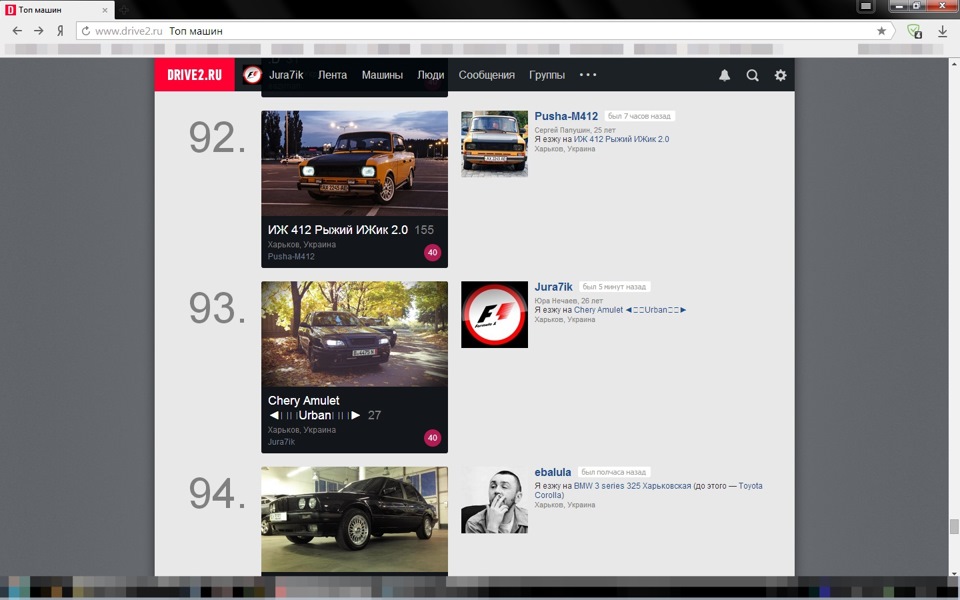Click card title ИЖ 412 Рыжий ИЖик 2.0
The image size is (960, 600).
(338, 230)
